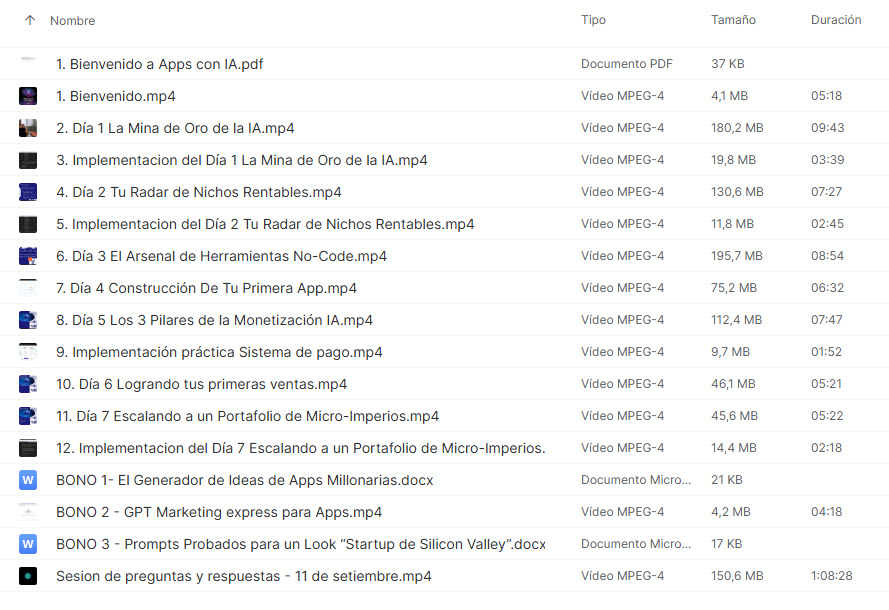Select 9. Implementación práctica Sistema de pago.mp4
Image resolution: width=889 pixels, height=610 pixels.
(218, 352)
